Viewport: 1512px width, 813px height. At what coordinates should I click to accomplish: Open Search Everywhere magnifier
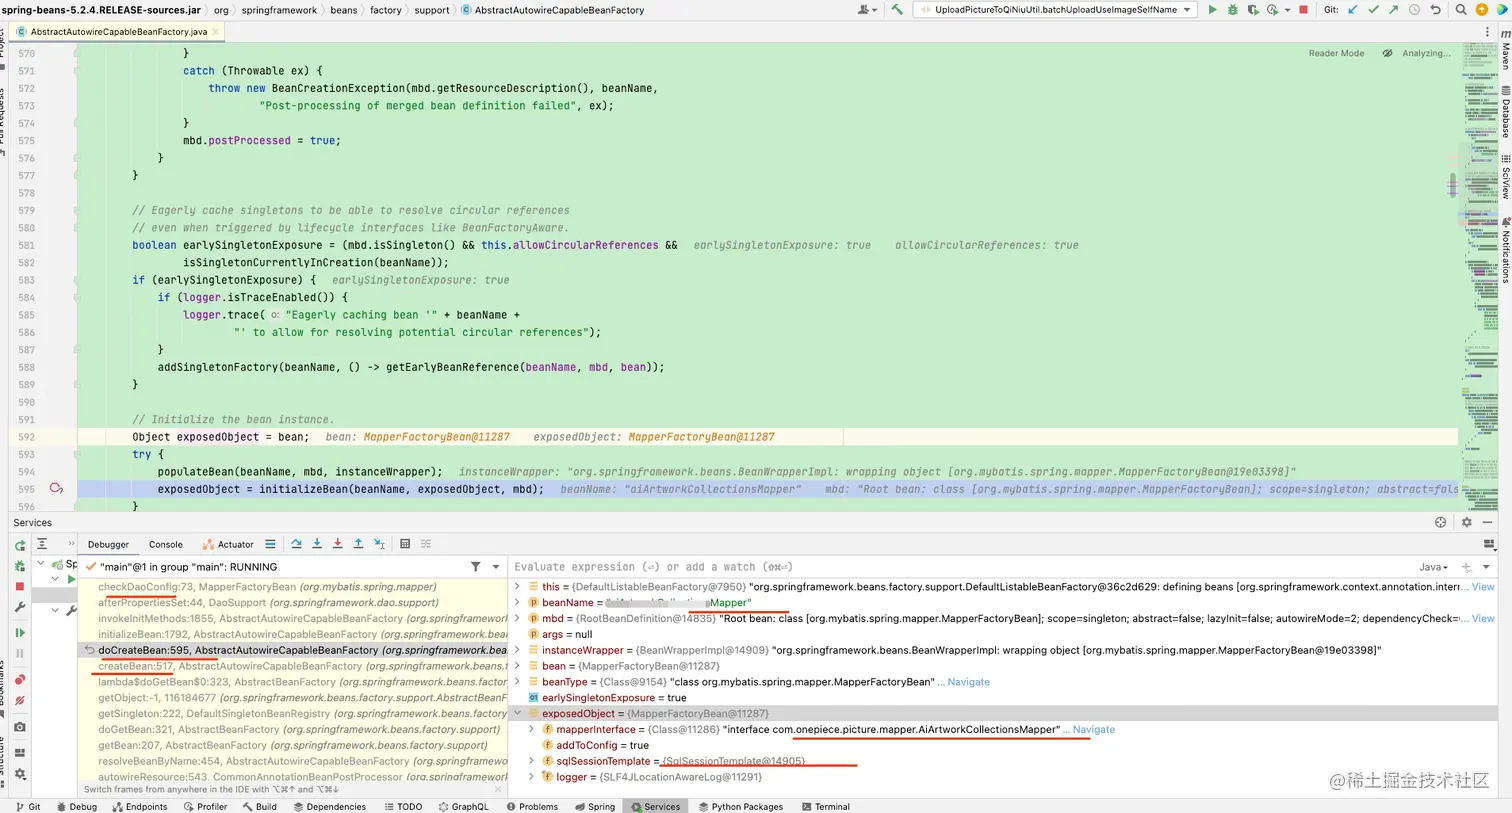coord(1461,10)
